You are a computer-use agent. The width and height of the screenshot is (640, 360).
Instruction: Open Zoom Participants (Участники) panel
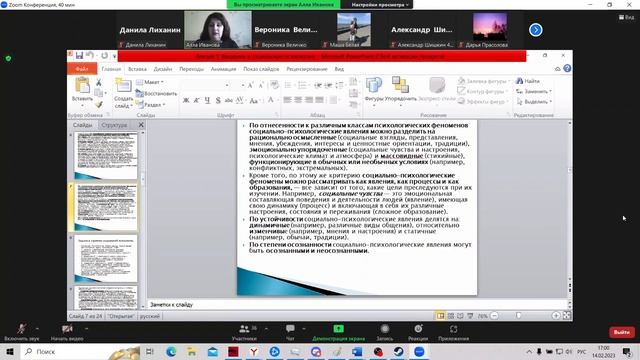point(244,331)
